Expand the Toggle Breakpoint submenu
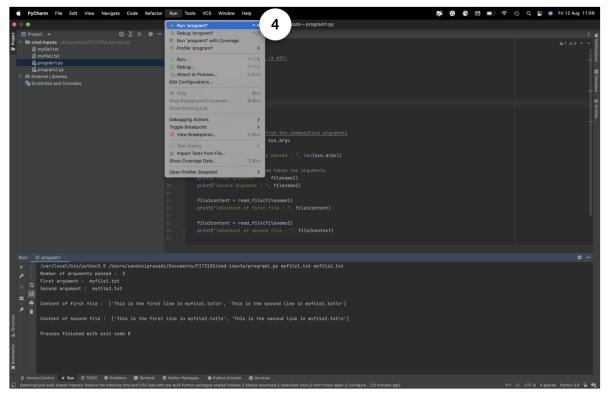This screenshot has height=394, width=608. tap(215, 127)
